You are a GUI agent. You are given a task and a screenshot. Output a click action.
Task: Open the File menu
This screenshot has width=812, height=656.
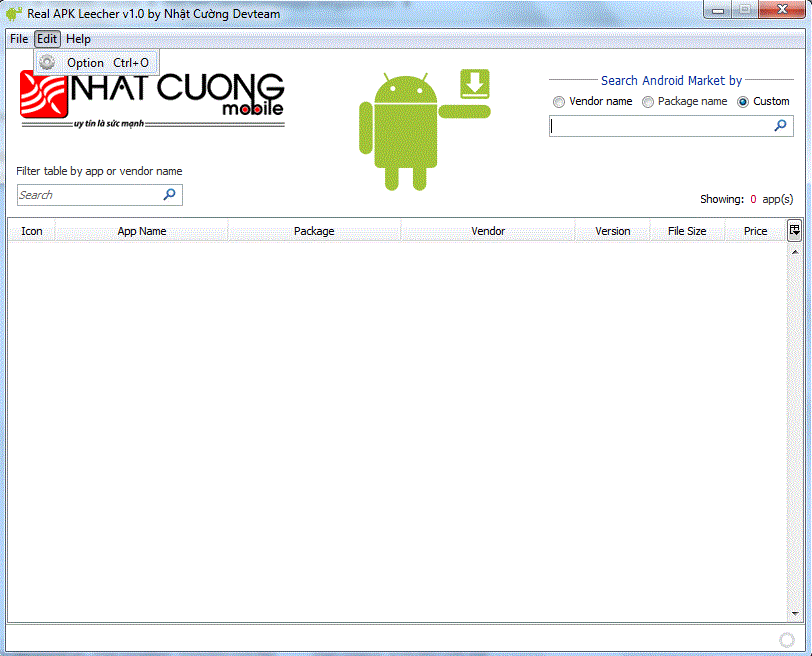click(x=19, y=39)
